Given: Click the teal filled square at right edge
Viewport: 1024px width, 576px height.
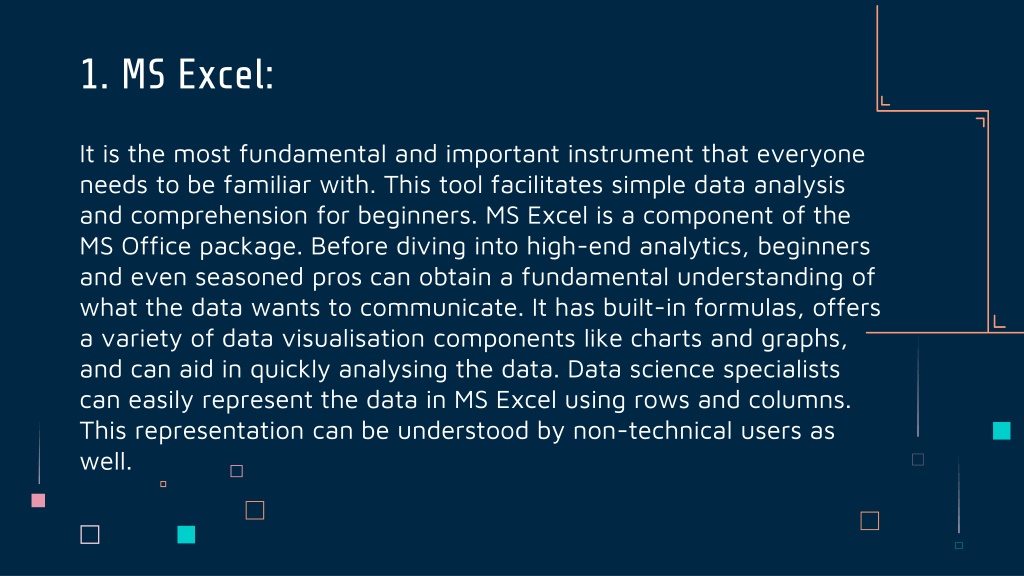Looking at the screenshot, I should pyautogui.click(x=1002, y=431).
